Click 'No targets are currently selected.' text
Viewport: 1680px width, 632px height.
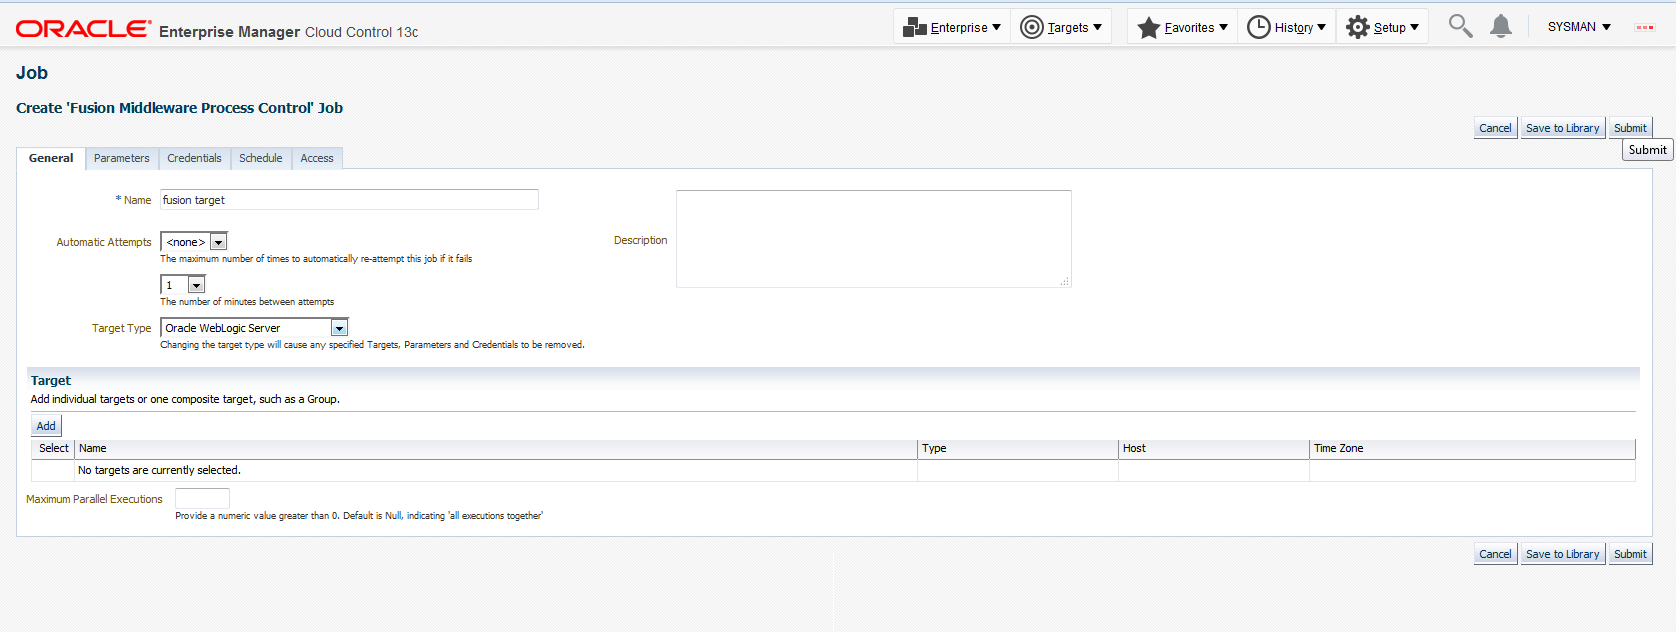click(x=159, y=470)
